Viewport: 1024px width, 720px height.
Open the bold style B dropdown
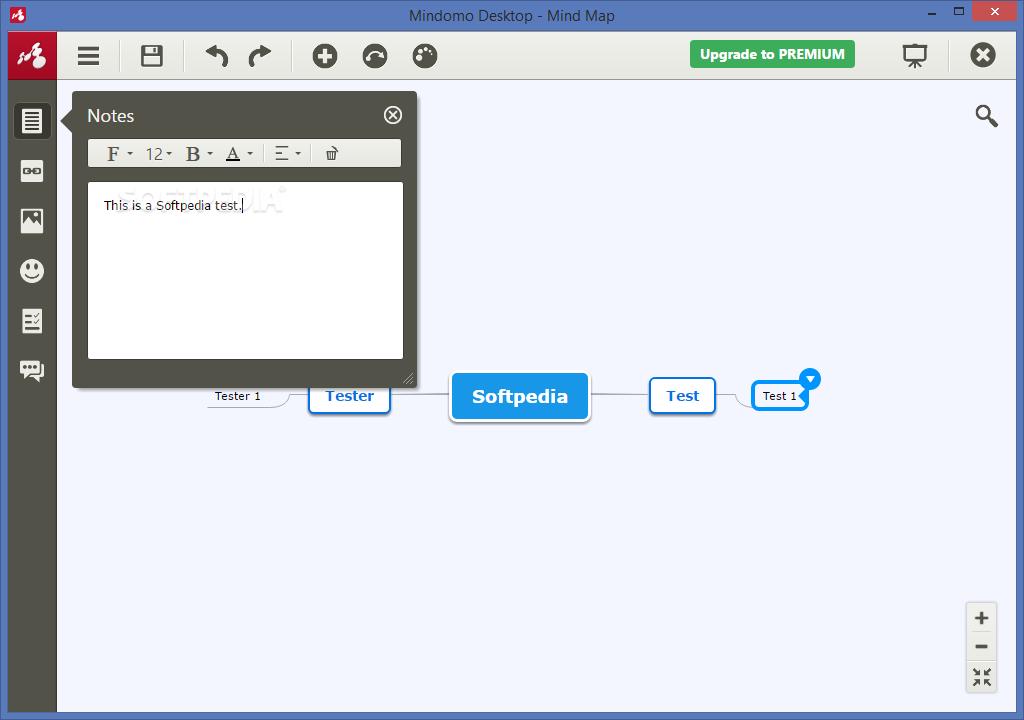tap(199, 154)
